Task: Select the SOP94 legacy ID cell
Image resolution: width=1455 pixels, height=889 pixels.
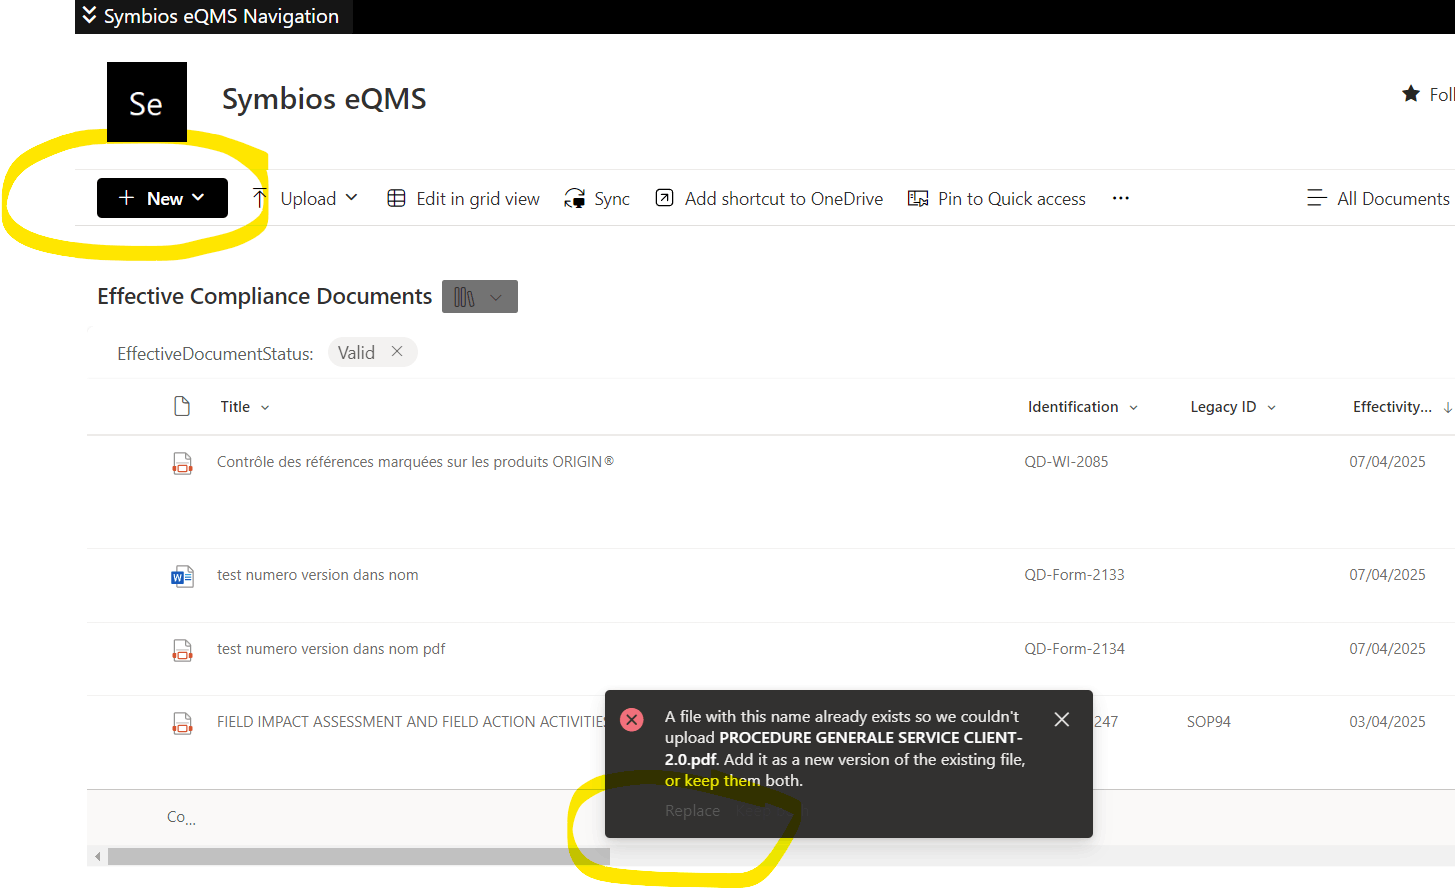Action: tap(1209, 722)
